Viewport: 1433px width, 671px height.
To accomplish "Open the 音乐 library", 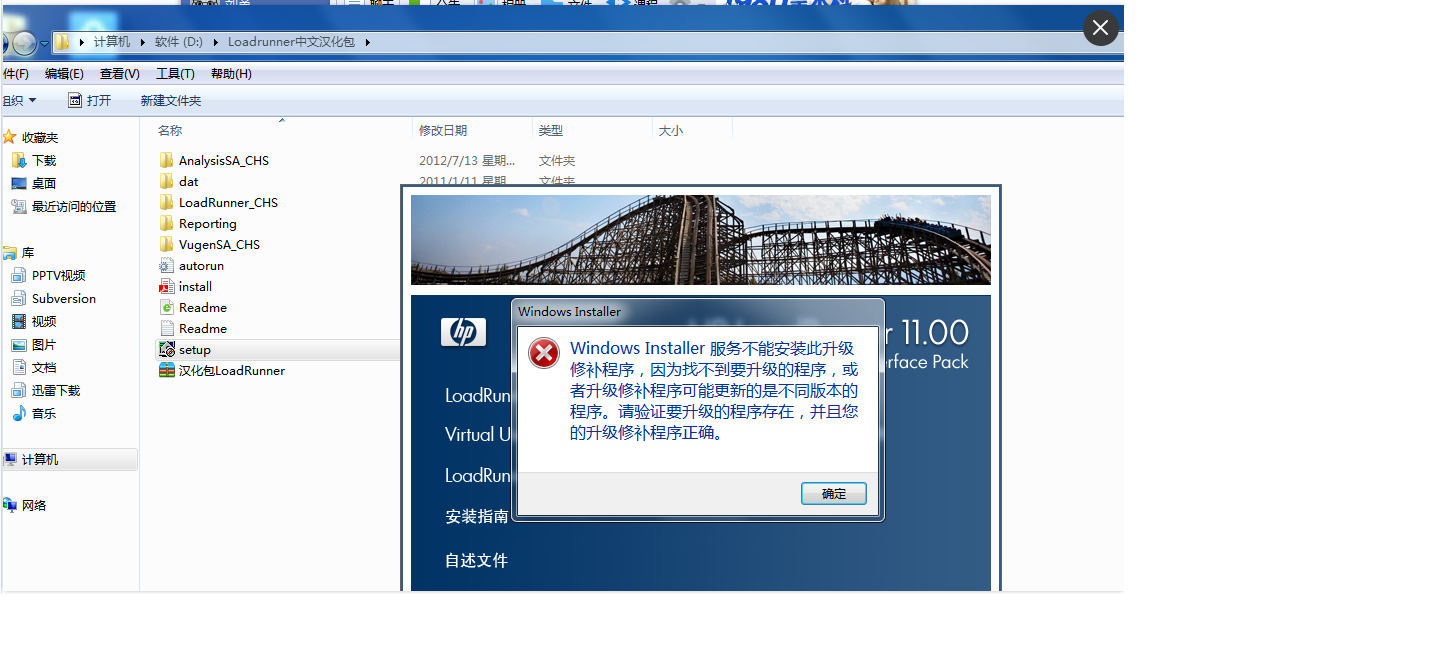I will coord(44,413).
